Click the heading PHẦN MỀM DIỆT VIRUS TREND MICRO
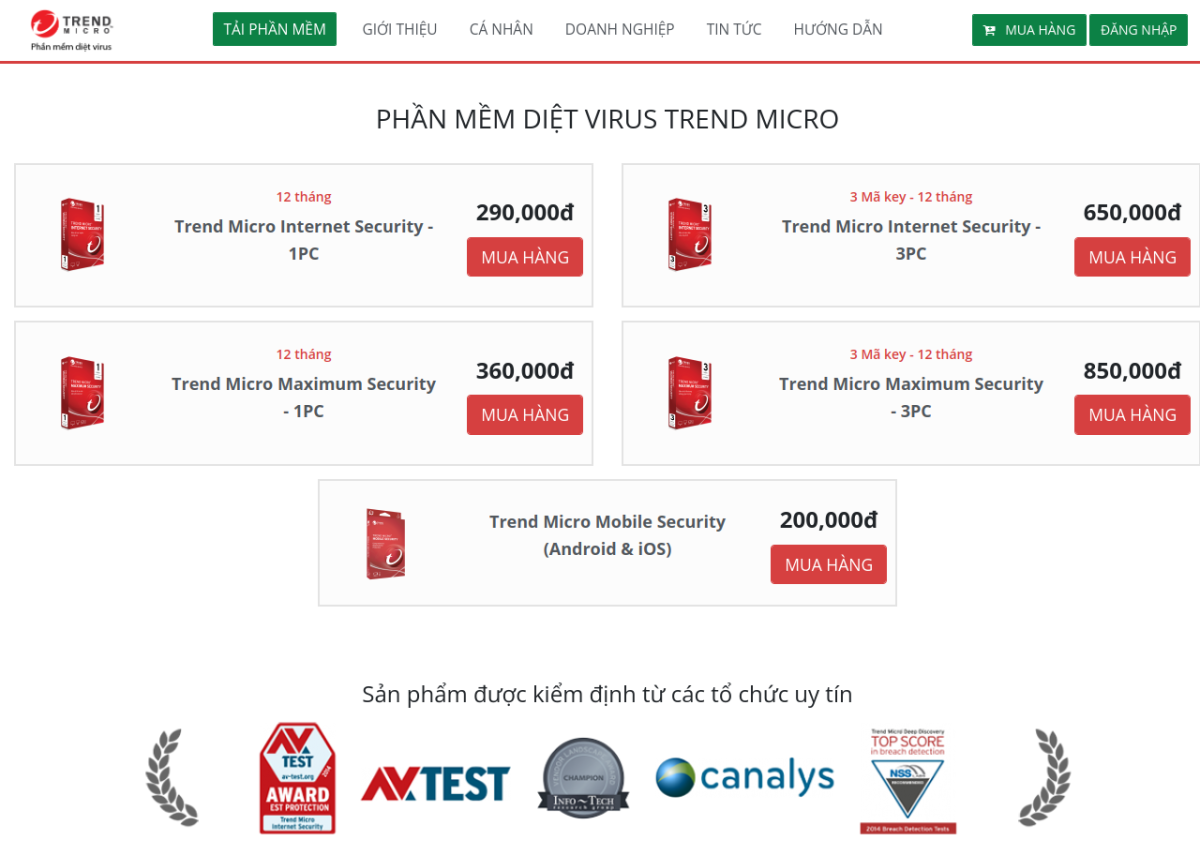This screenshot has height=843, width=1200. coord(607,119)
